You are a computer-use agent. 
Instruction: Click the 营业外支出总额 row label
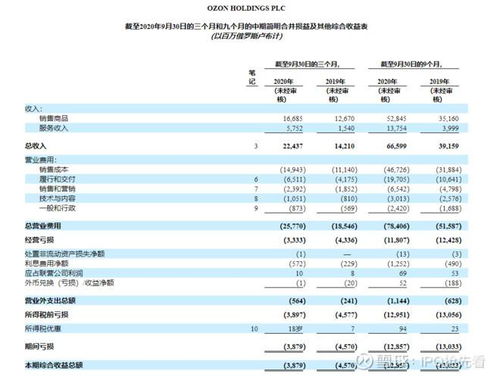[x=50, y=301]
